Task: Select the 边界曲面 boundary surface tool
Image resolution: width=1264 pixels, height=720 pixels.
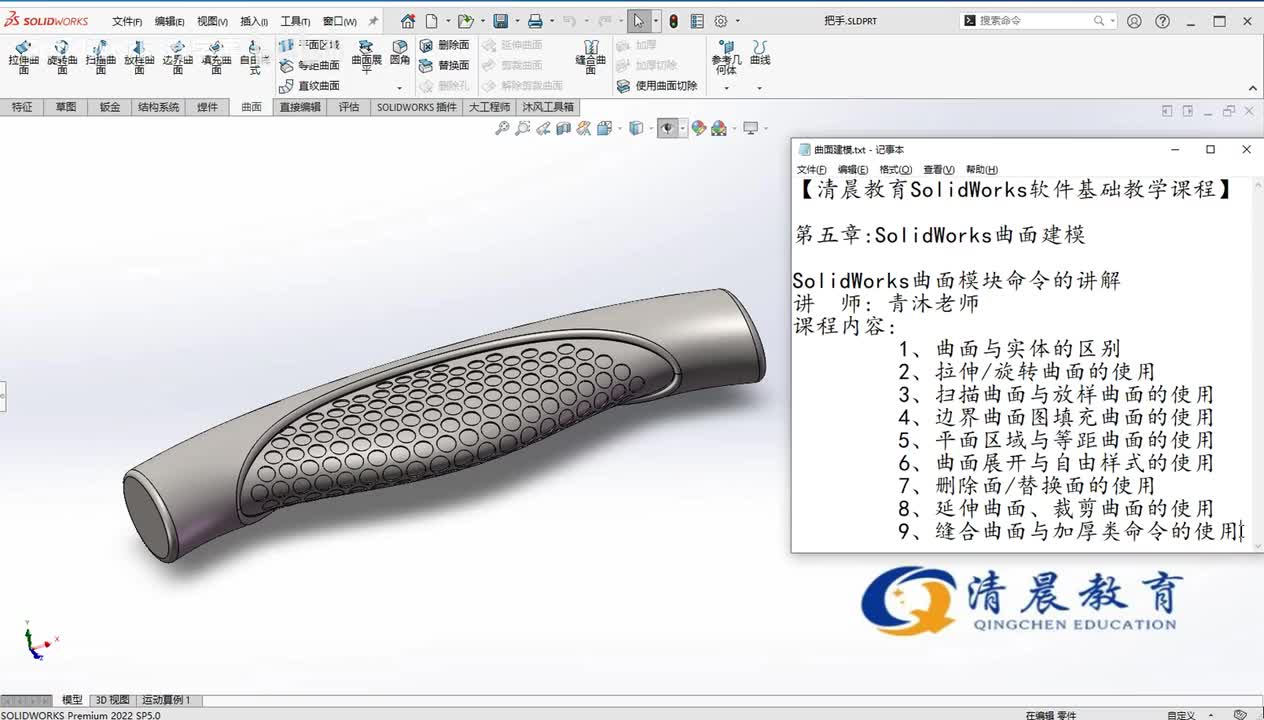Action: click(x=177, y=58)
